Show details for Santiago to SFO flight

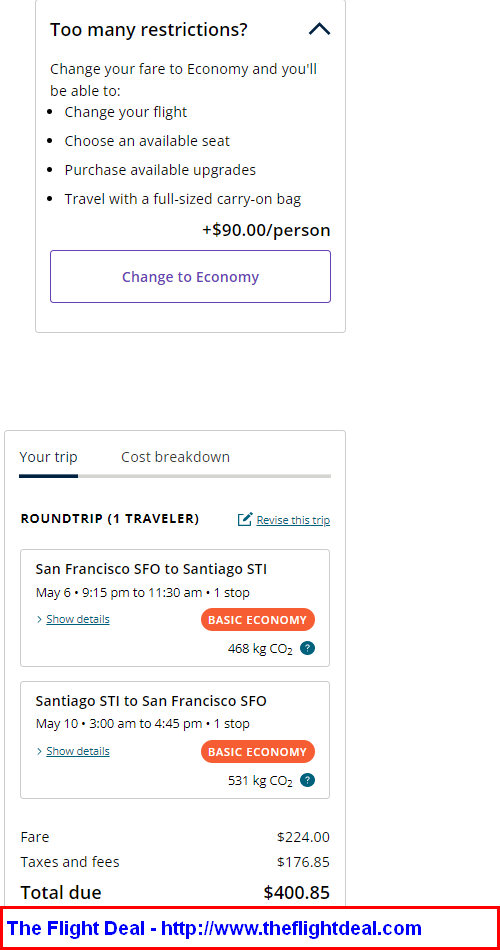78,751
